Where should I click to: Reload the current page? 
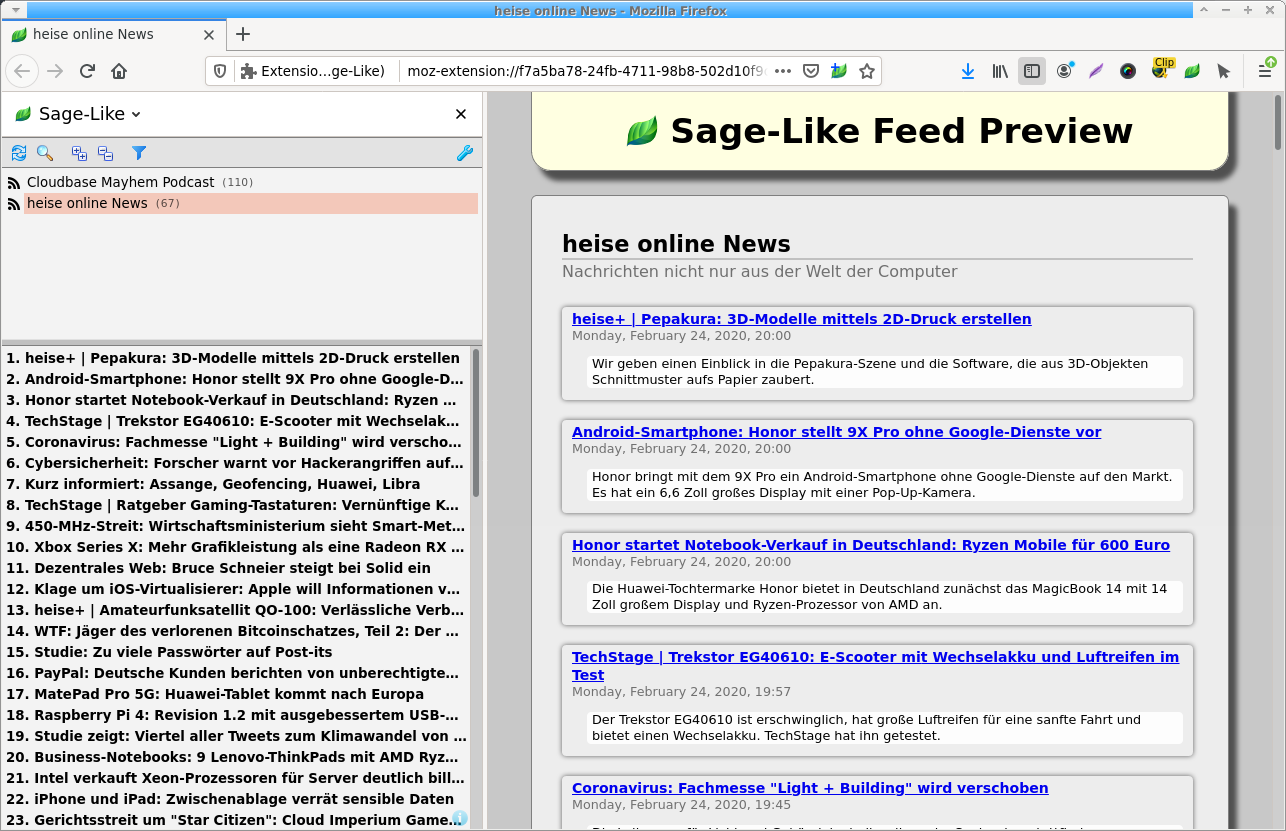pyautogui.click(x=87, y=71)
